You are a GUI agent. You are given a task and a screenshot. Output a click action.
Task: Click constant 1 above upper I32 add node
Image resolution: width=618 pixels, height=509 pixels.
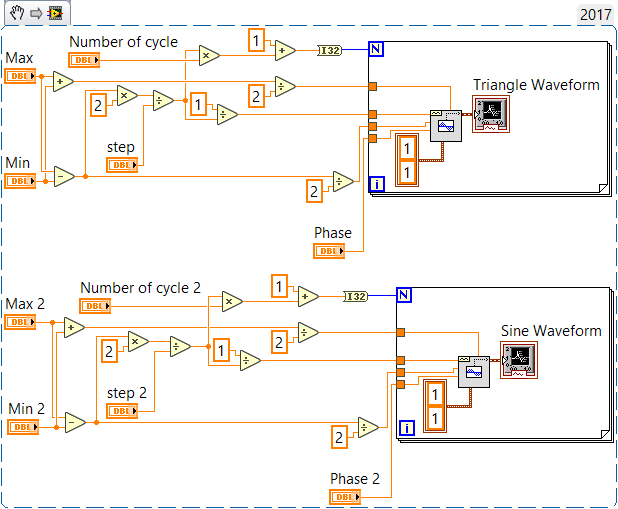pyautogui.click(x=256, y=40)
